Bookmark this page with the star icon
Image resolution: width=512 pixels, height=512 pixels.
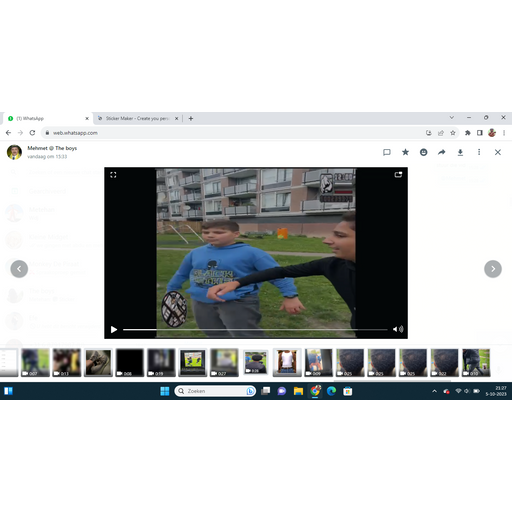[453, 133]
